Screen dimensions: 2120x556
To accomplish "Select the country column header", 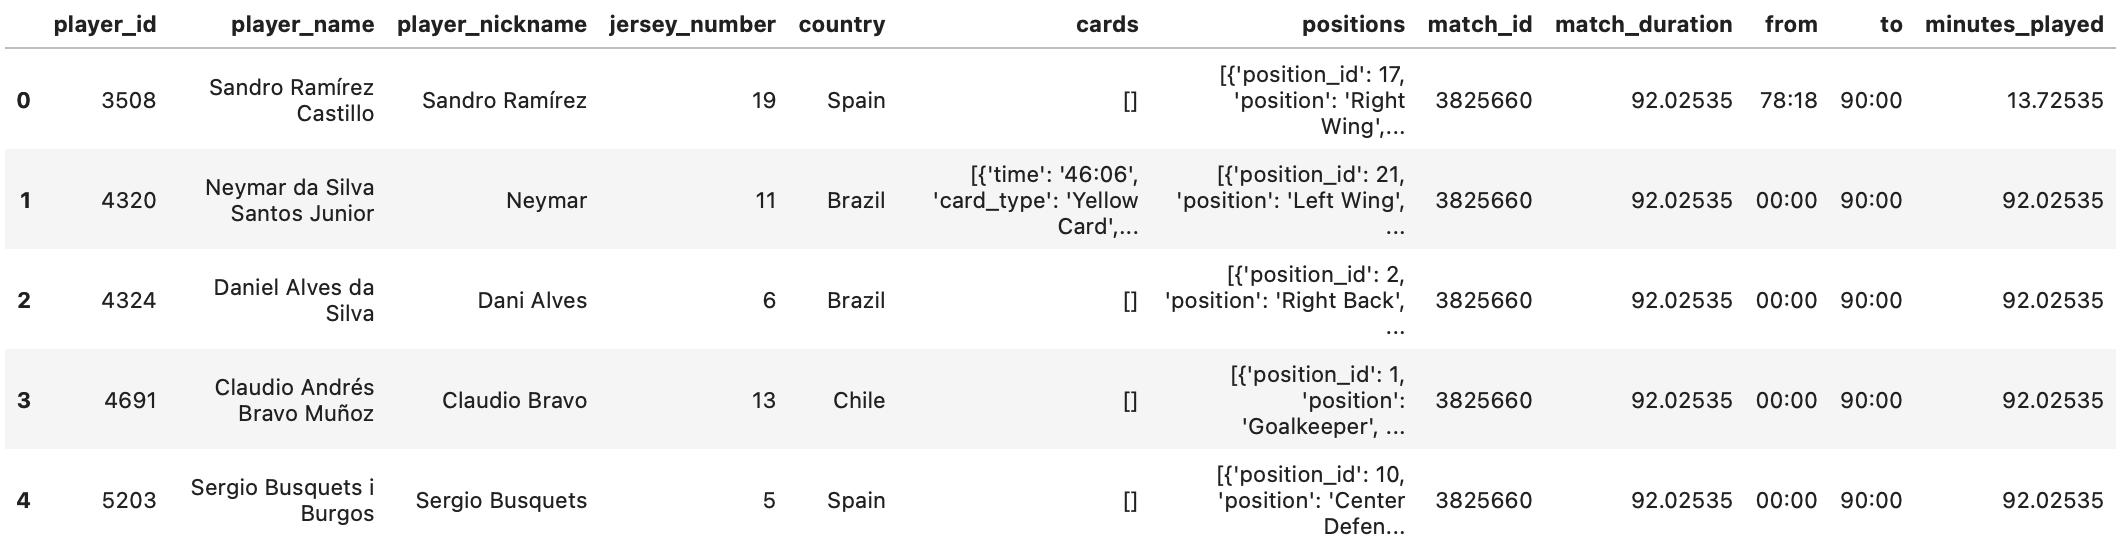I will click(x=841, y=25).
